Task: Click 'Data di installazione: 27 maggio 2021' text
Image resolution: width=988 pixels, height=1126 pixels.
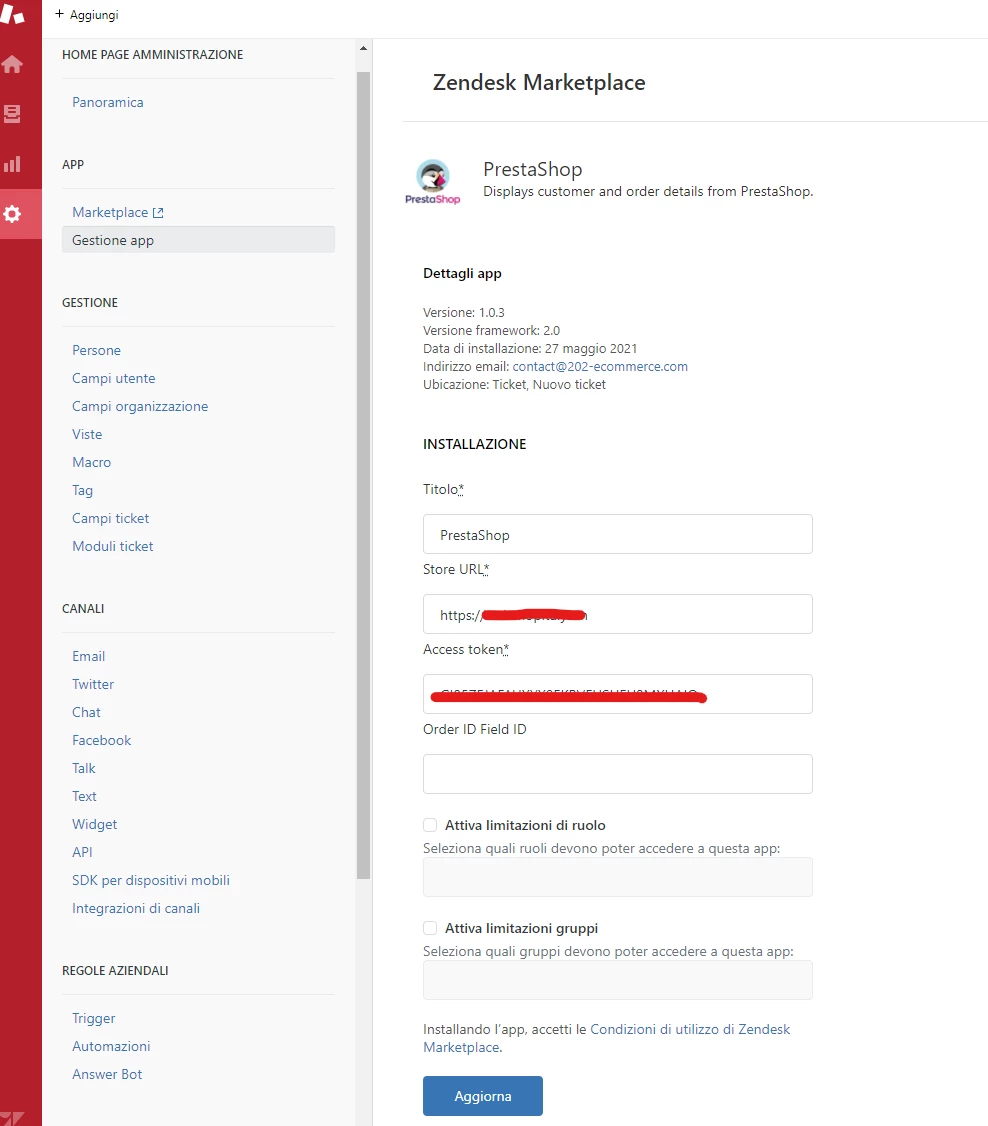Action: coord(530,348)
